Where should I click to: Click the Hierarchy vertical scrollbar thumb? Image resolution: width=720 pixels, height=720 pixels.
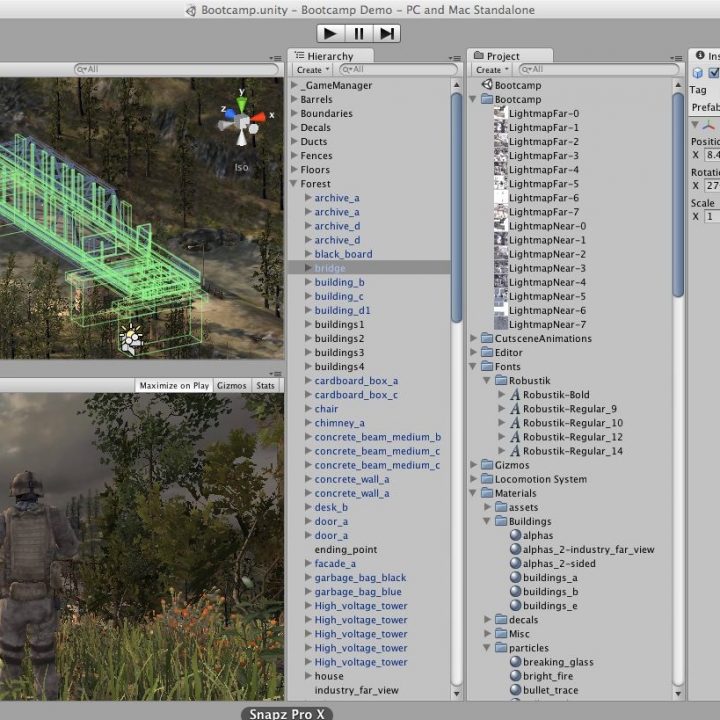coord(456,208)
